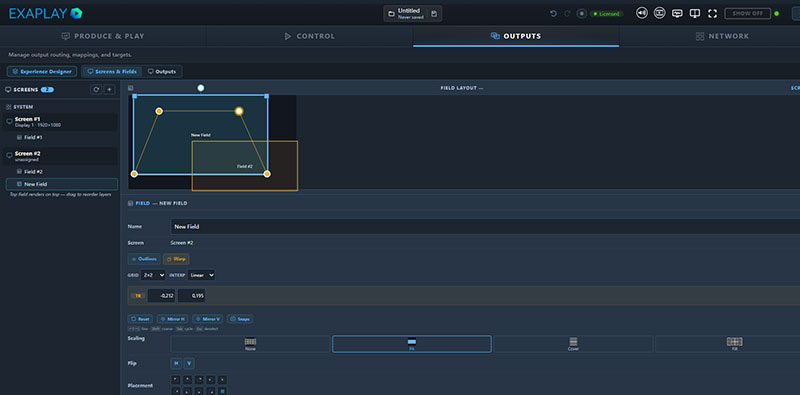
Task: Toggle the Snaps option
Action: (240, 319)
